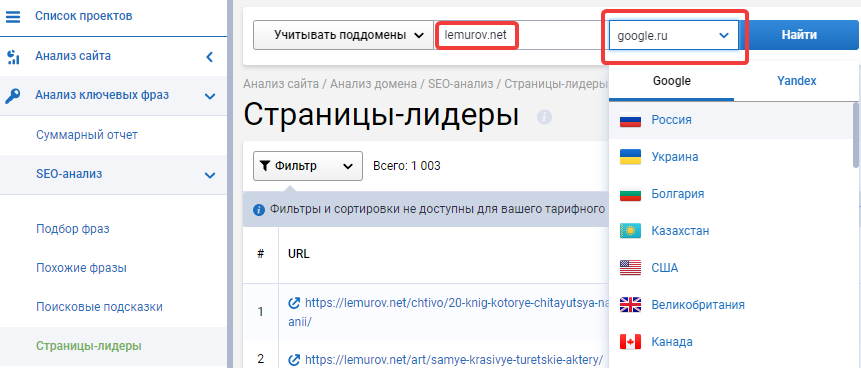Click row number 2 cell
The width and height of the screenshot is (861, 369).
260,359
